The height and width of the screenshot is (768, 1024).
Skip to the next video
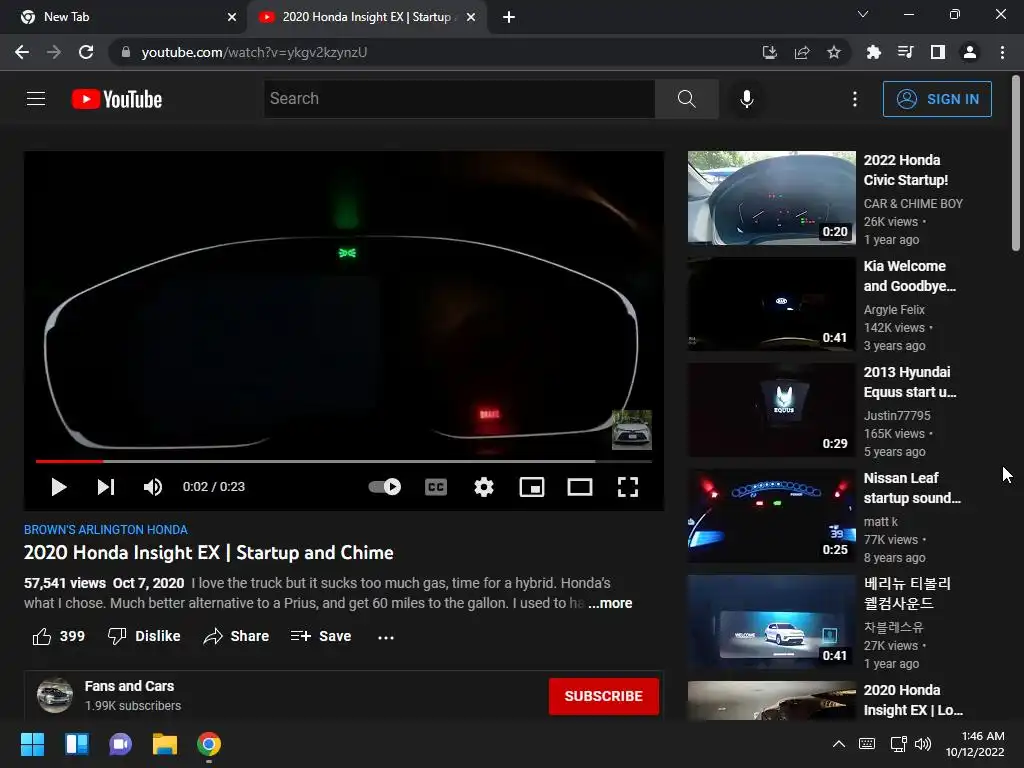106,487
